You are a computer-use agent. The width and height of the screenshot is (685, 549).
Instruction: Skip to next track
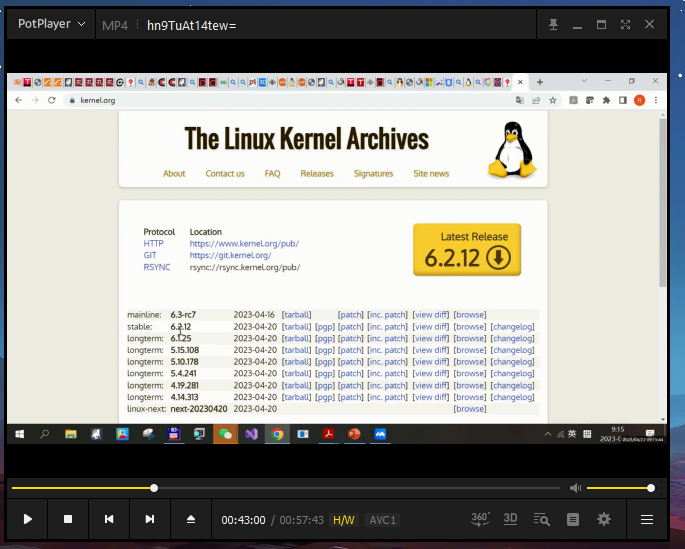point(149,519)
